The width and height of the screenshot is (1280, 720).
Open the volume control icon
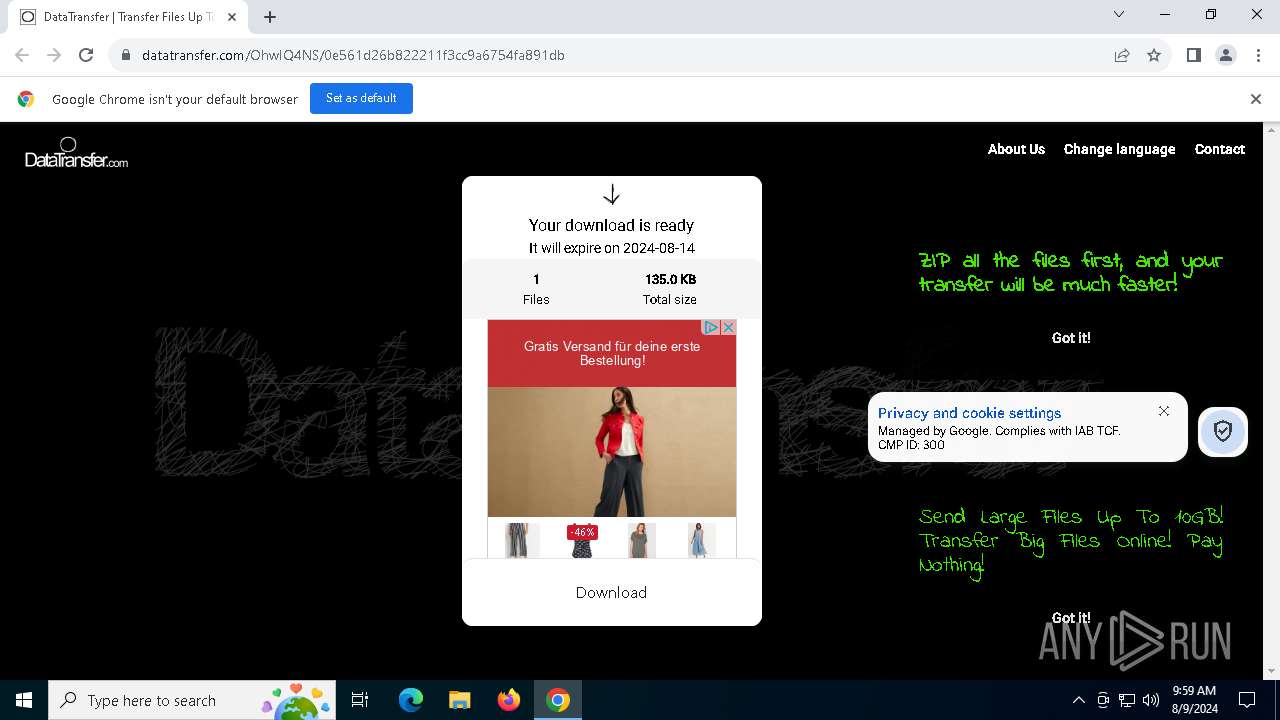click(1151, 700)
